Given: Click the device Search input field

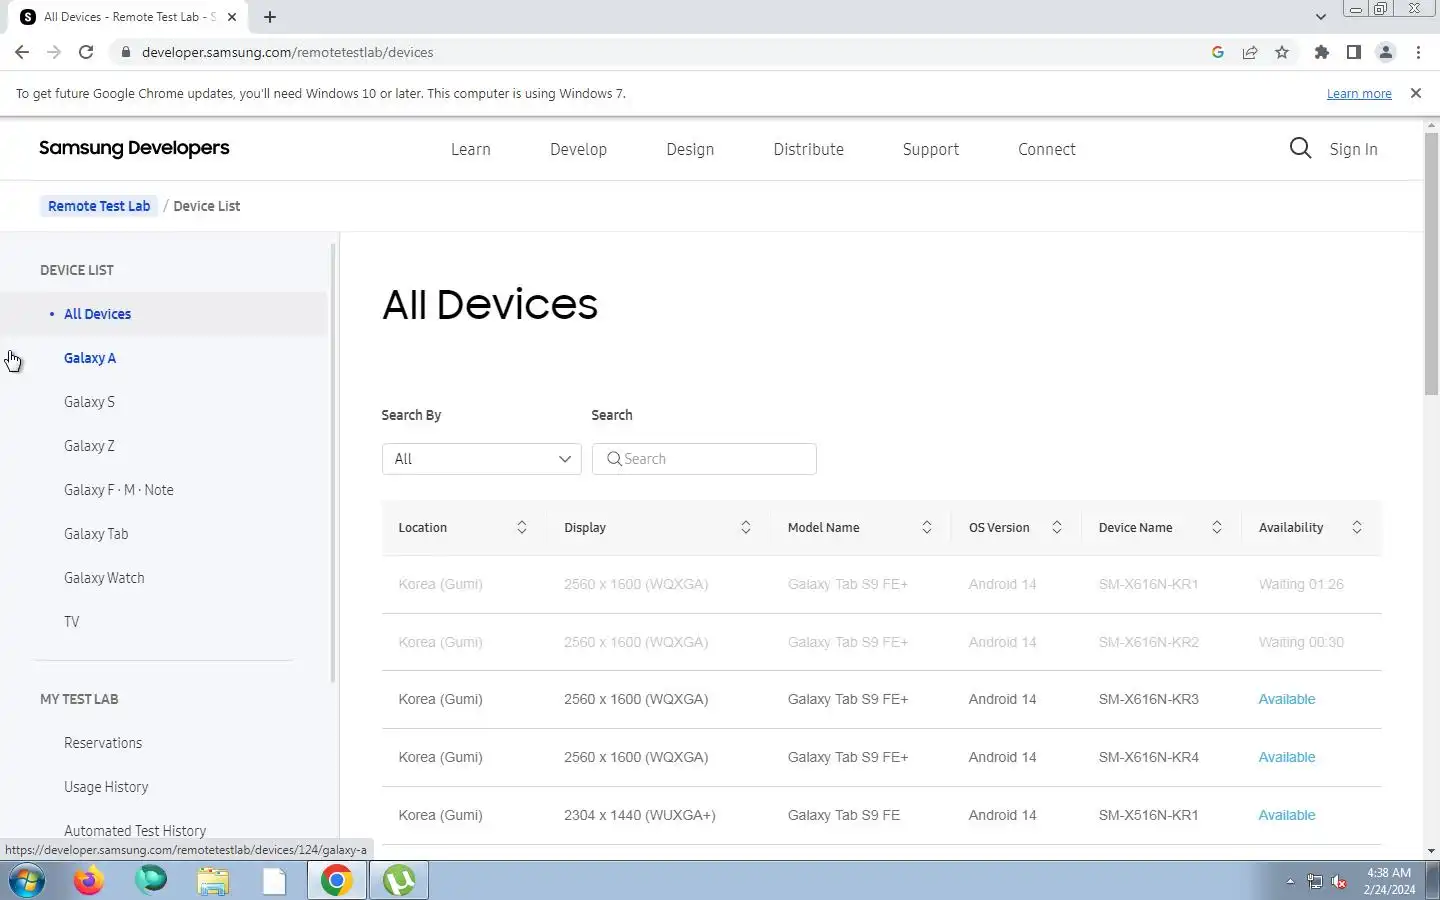Looking at the screenshot, I should tap(704, 459).
